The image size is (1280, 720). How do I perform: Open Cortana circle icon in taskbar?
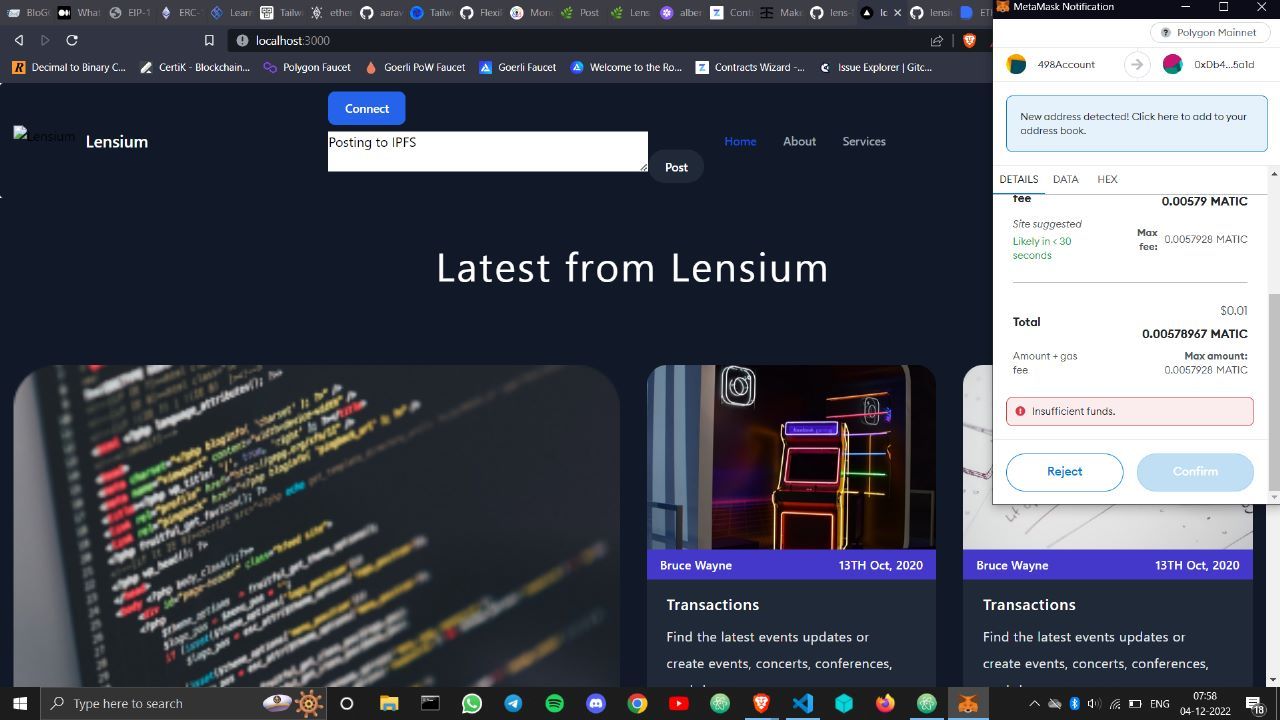tap(346, 703)
